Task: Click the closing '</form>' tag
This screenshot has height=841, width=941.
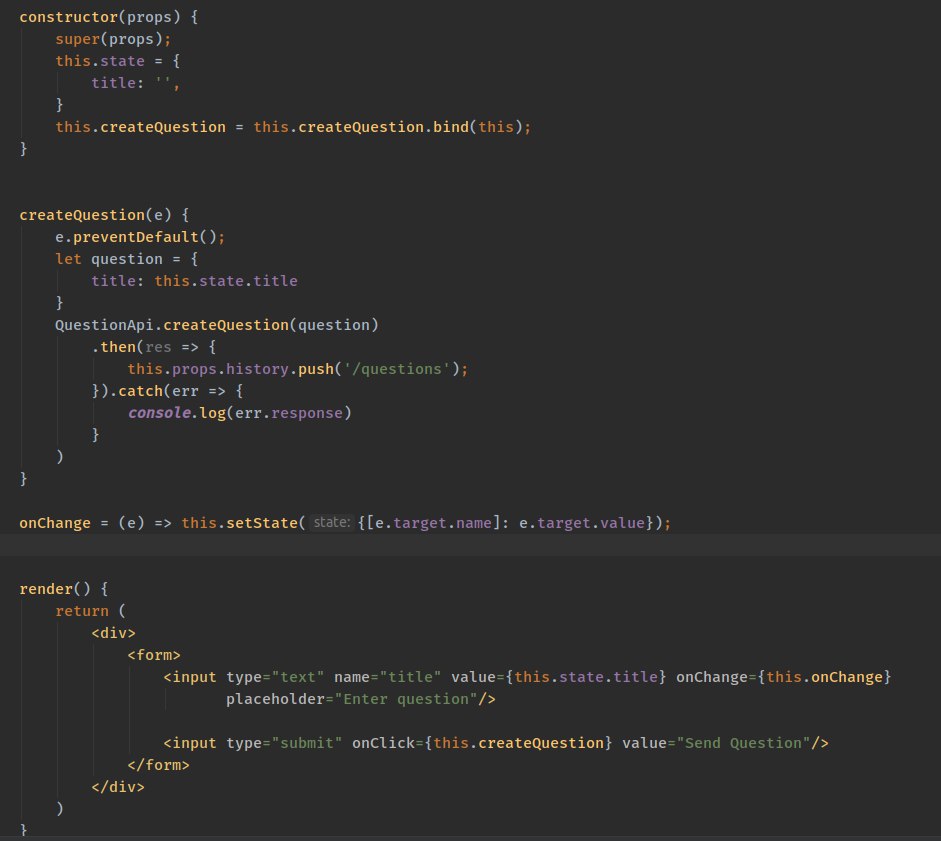Action: click(x=158, y=765)
